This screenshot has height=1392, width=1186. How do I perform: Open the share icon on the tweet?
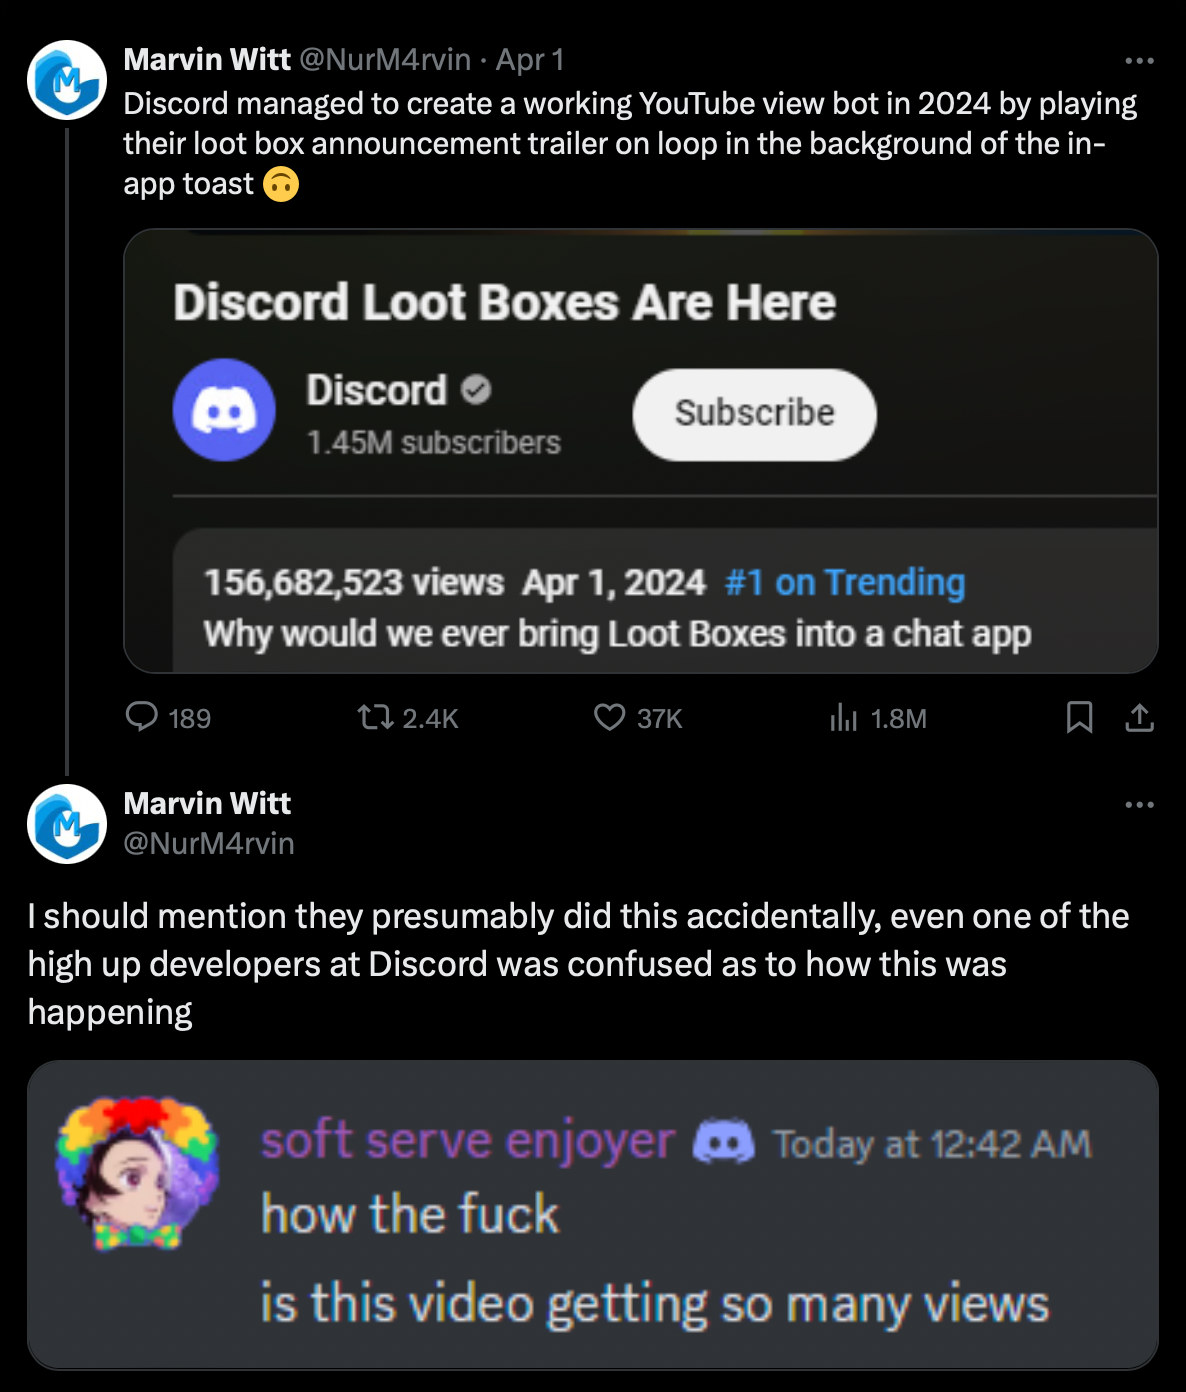pos(1140,716)
